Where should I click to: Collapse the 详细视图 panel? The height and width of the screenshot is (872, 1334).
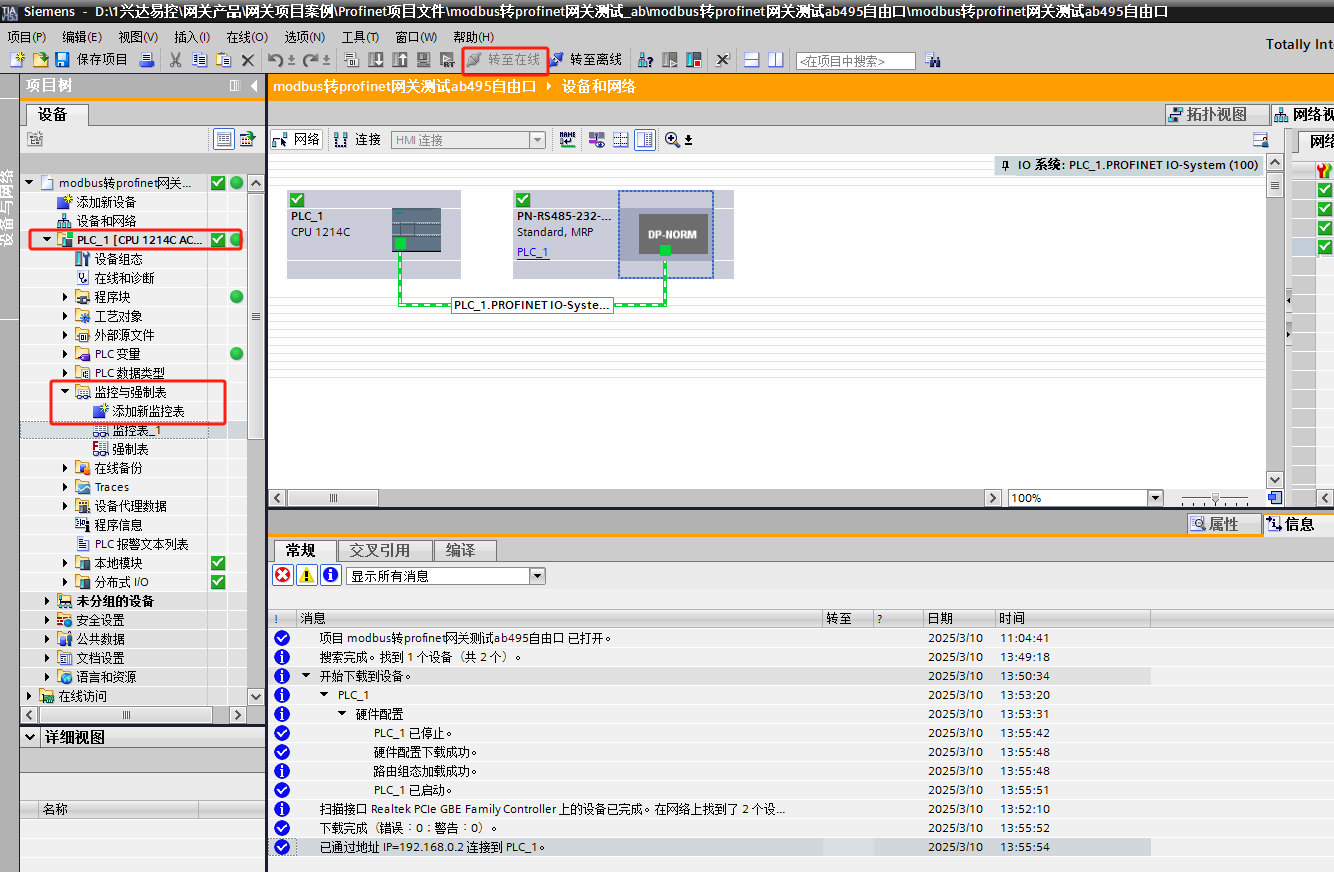30,737
